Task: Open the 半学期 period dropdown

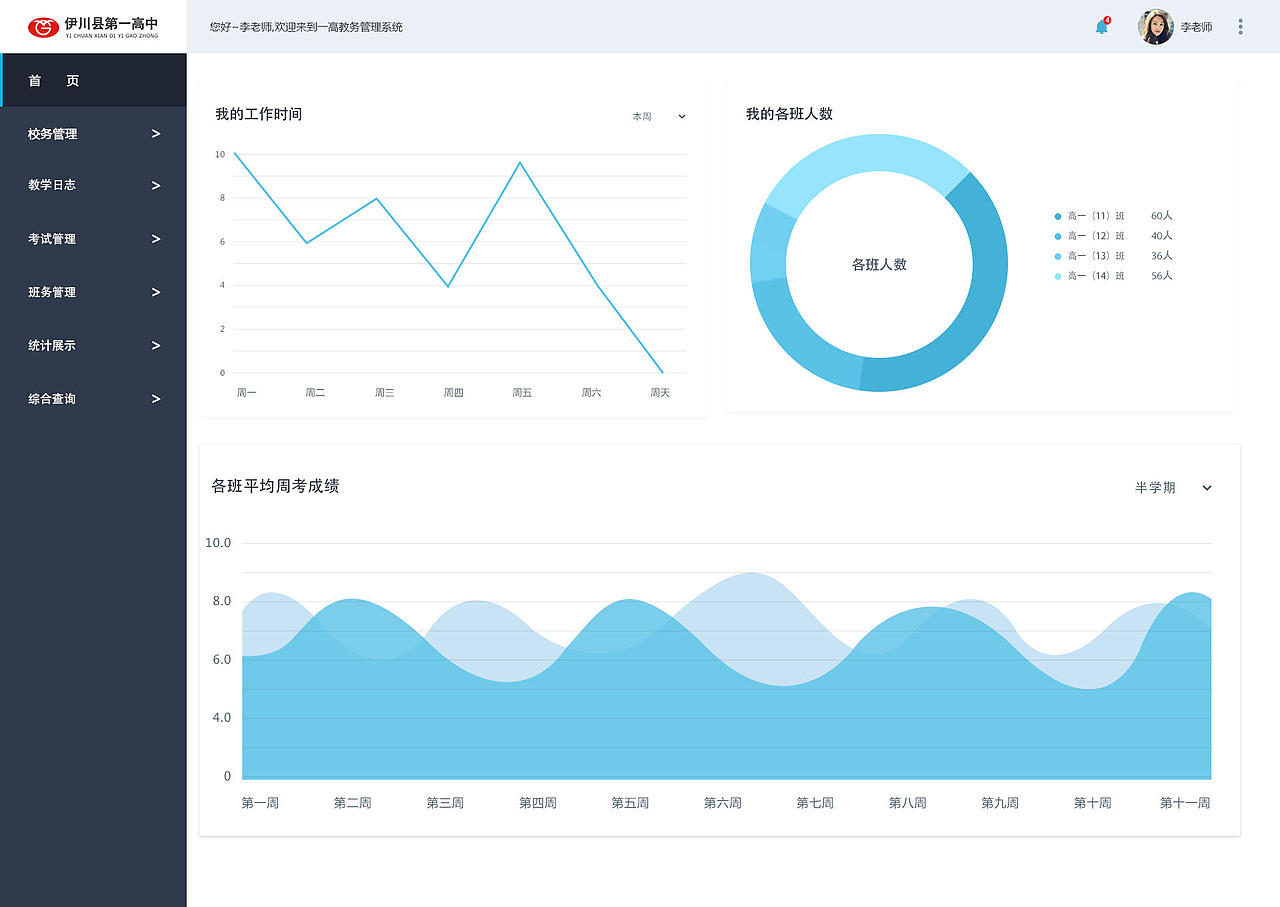Action: click(x=1173, y=488)
